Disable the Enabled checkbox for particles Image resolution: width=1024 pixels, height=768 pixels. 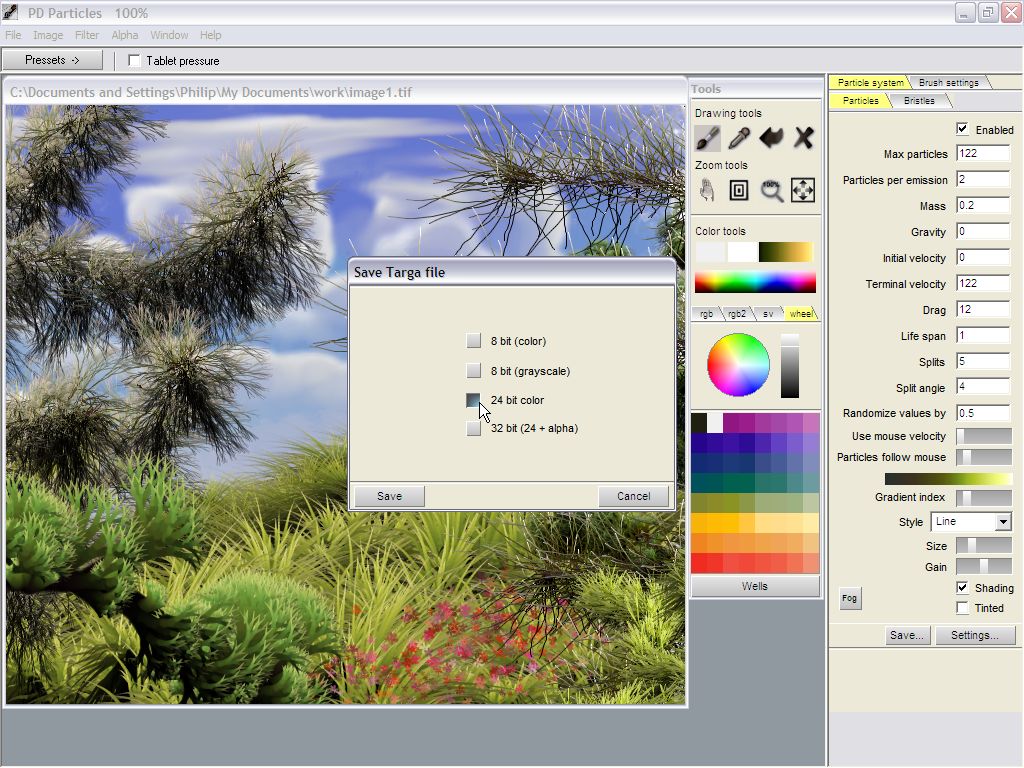962,129
